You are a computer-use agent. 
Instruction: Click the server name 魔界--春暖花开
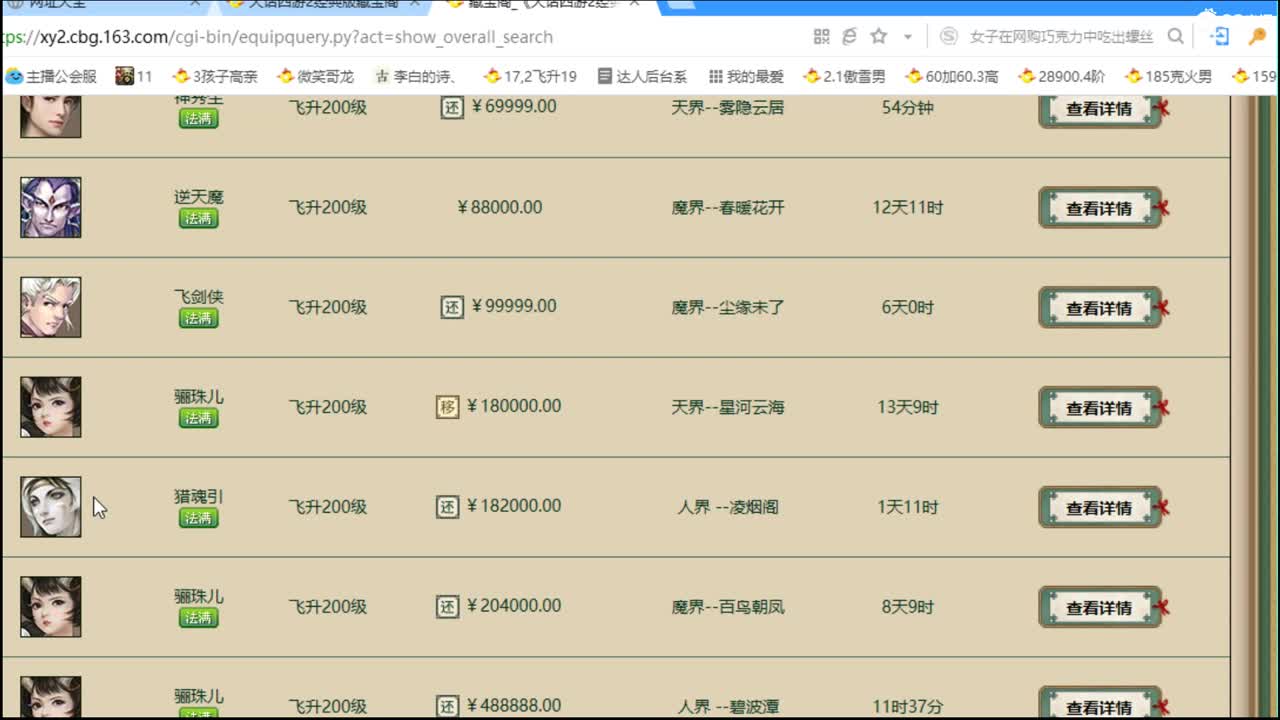728,208
